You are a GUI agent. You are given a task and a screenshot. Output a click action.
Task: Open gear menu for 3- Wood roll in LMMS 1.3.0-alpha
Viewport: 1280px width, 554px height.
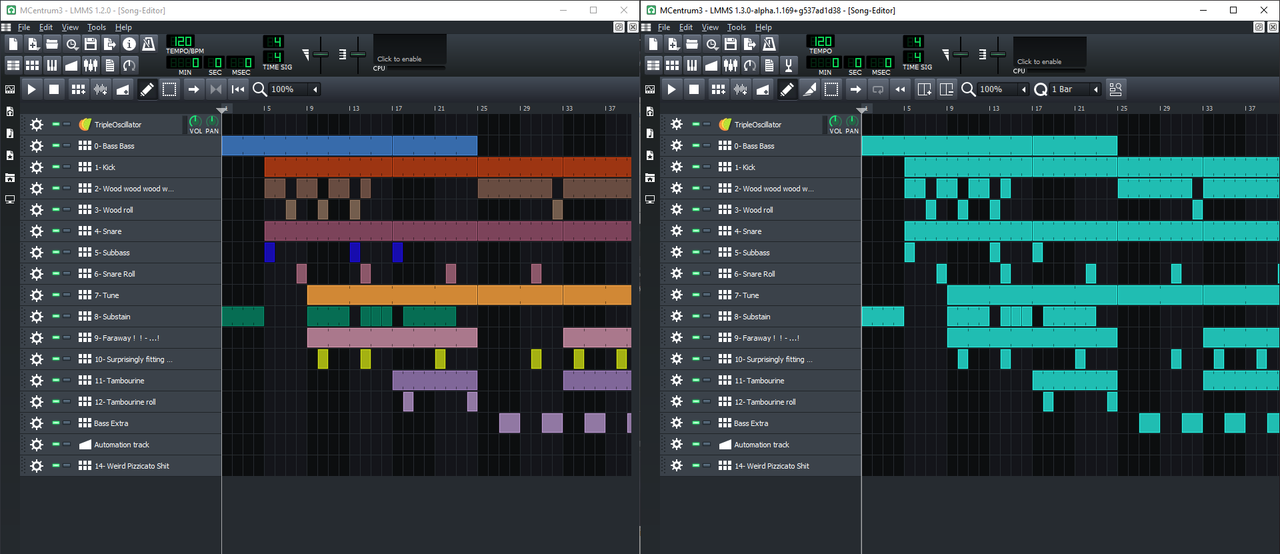677,210
